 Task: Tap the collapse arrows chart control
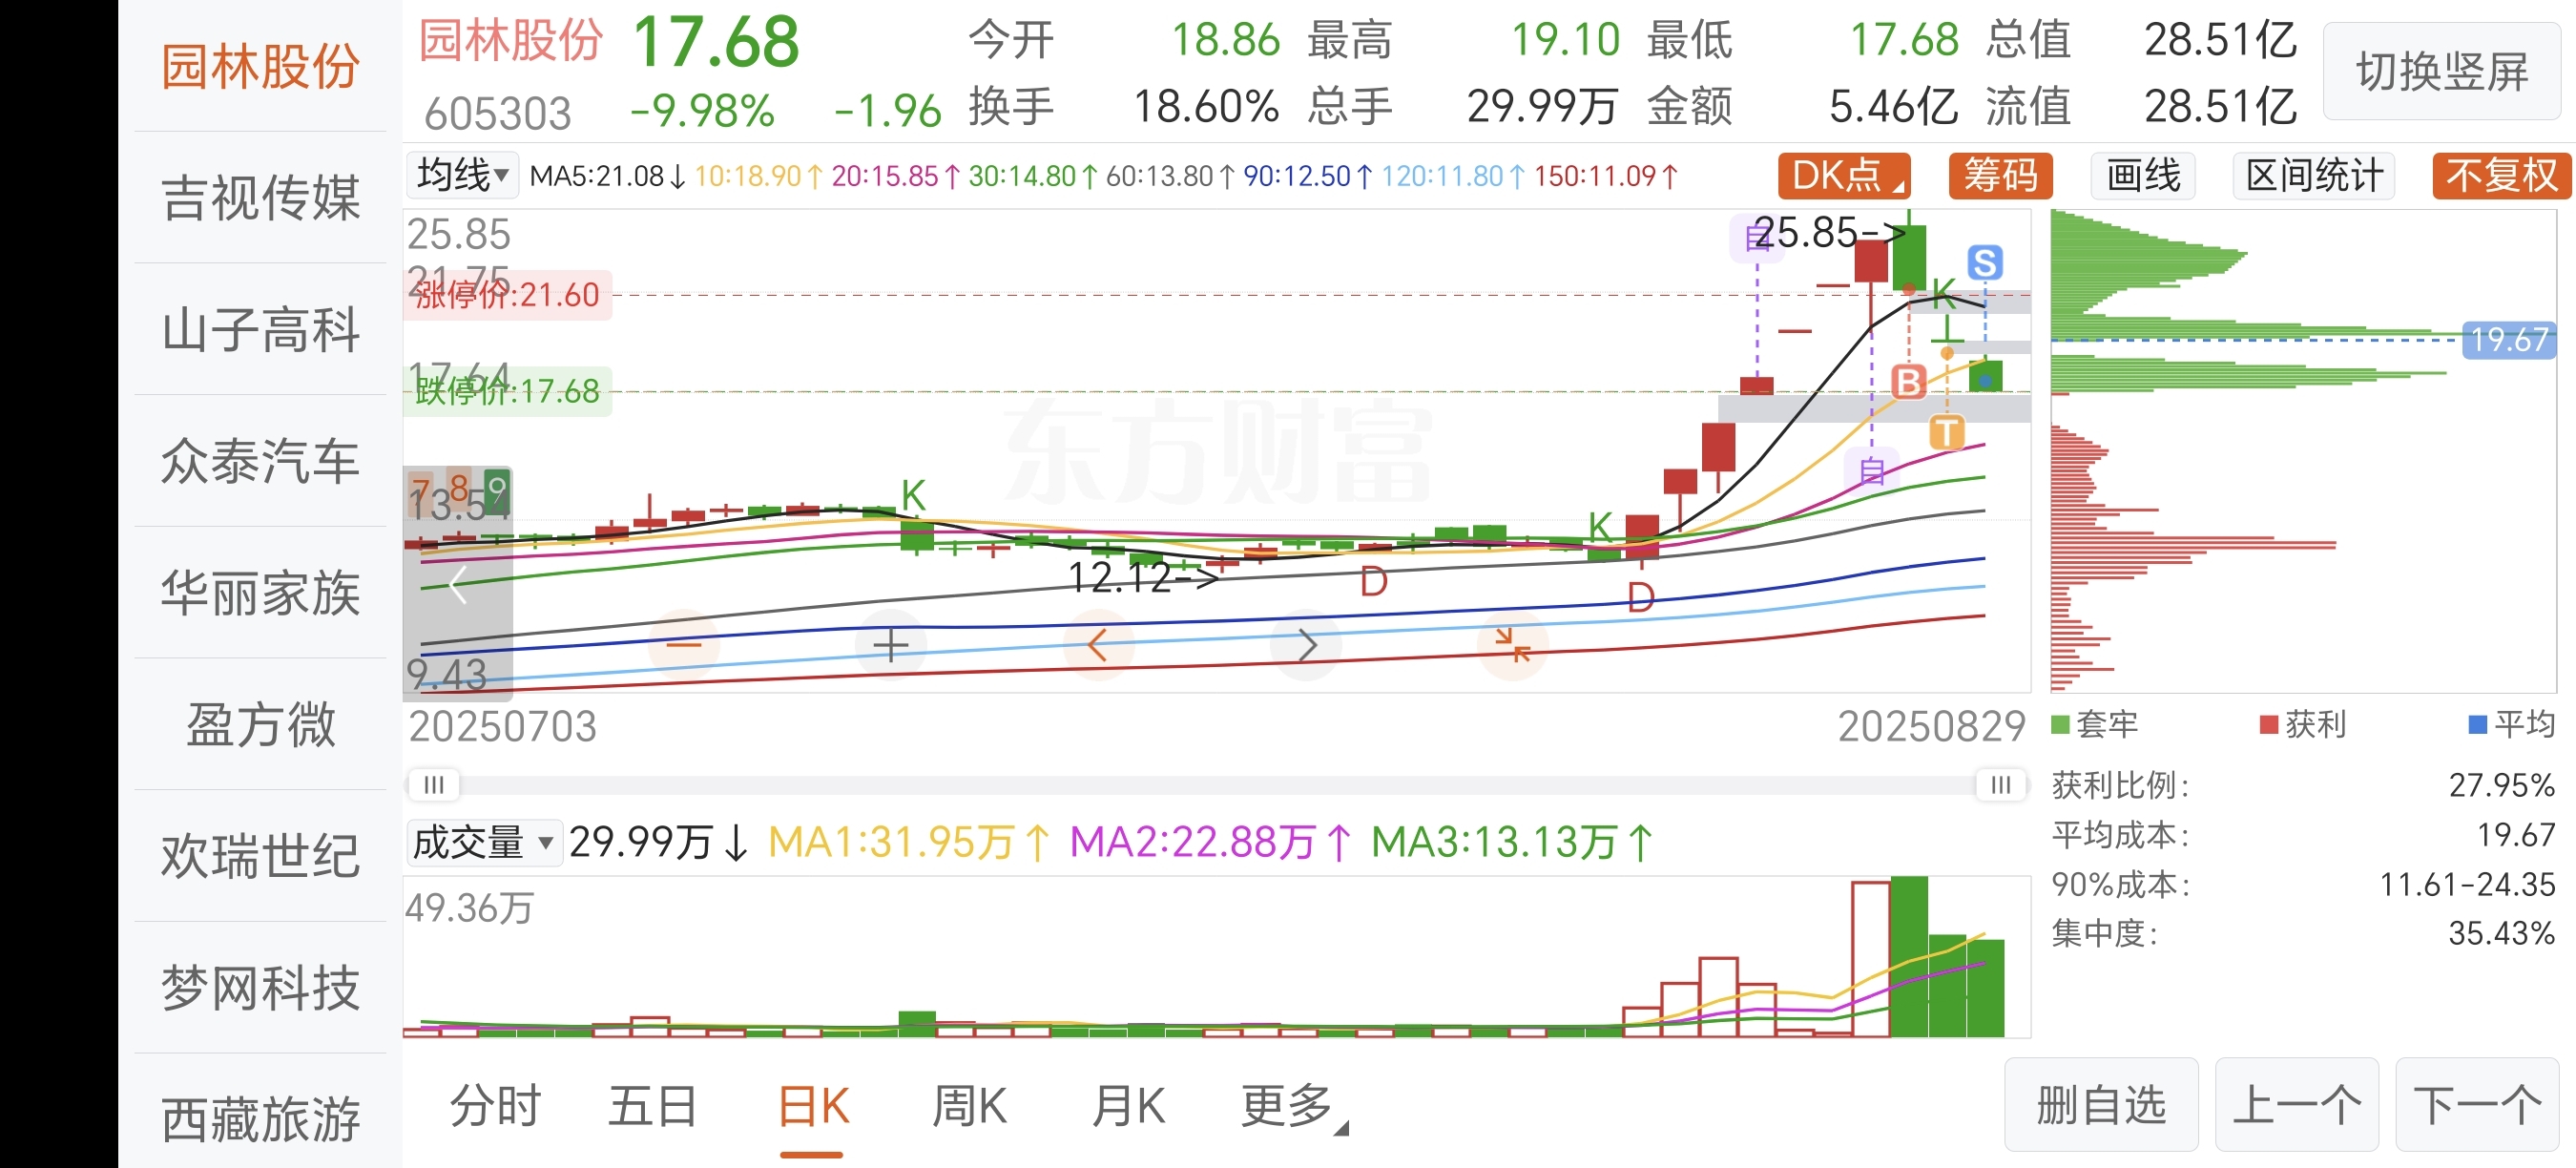coord(1513,645)
